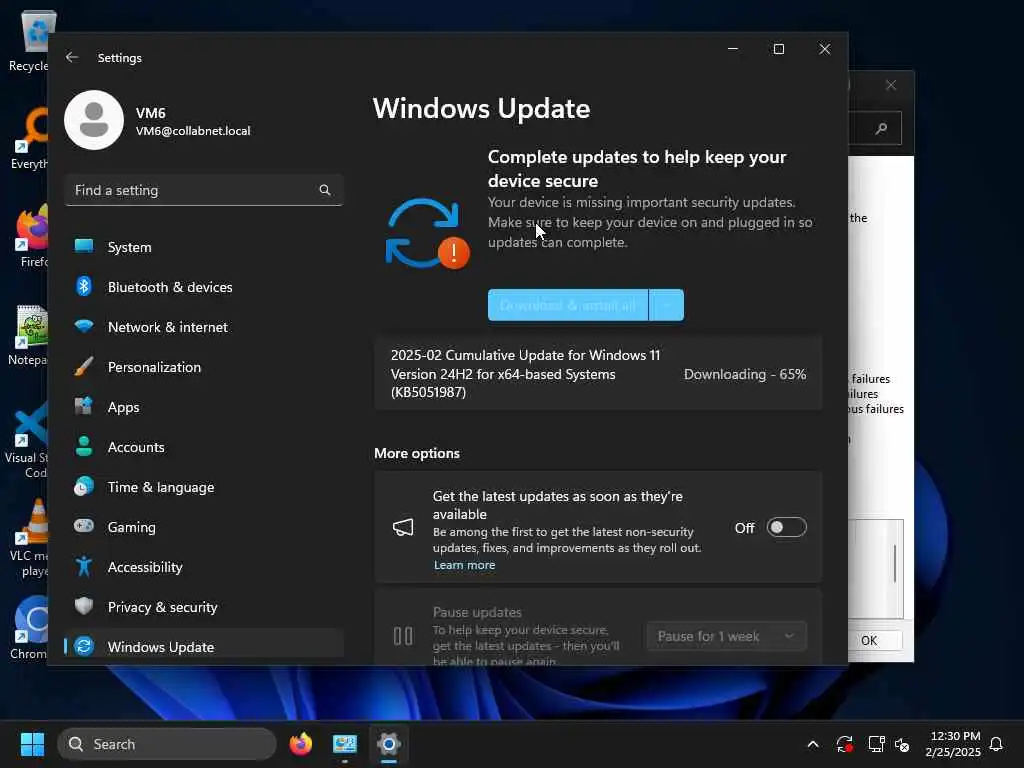
Task: Click the megaphone icon for latest updates
Action: (403, 527)
